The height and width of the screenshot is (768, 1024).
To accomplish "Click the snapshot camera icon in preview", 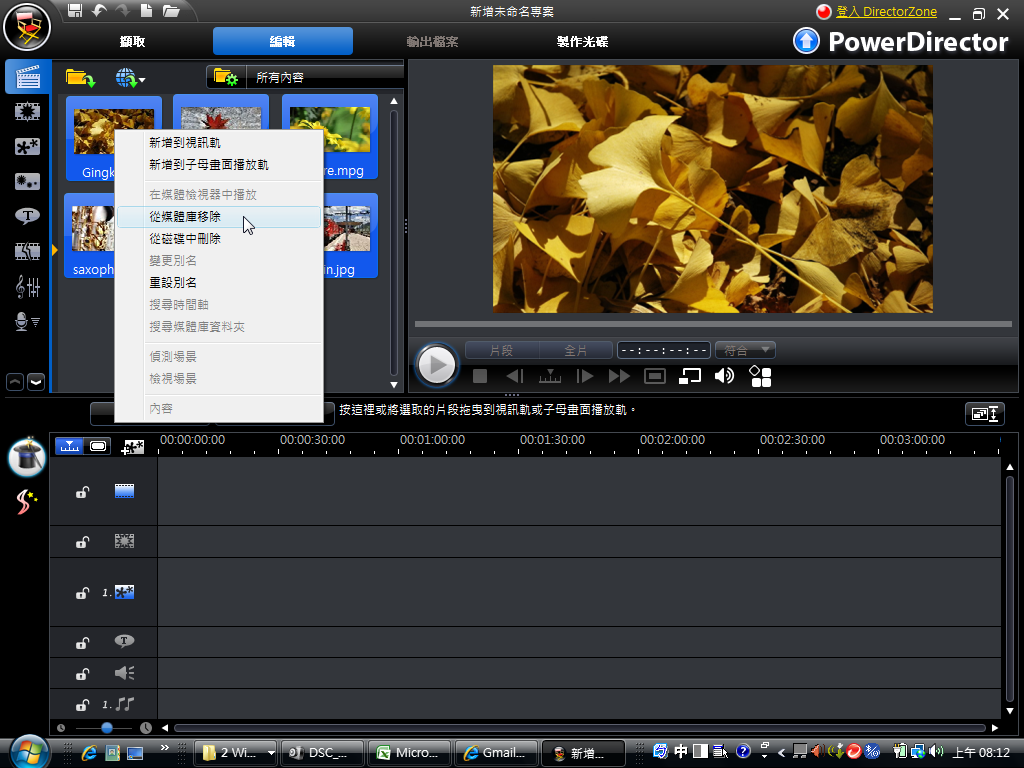I will coord(654,376).
